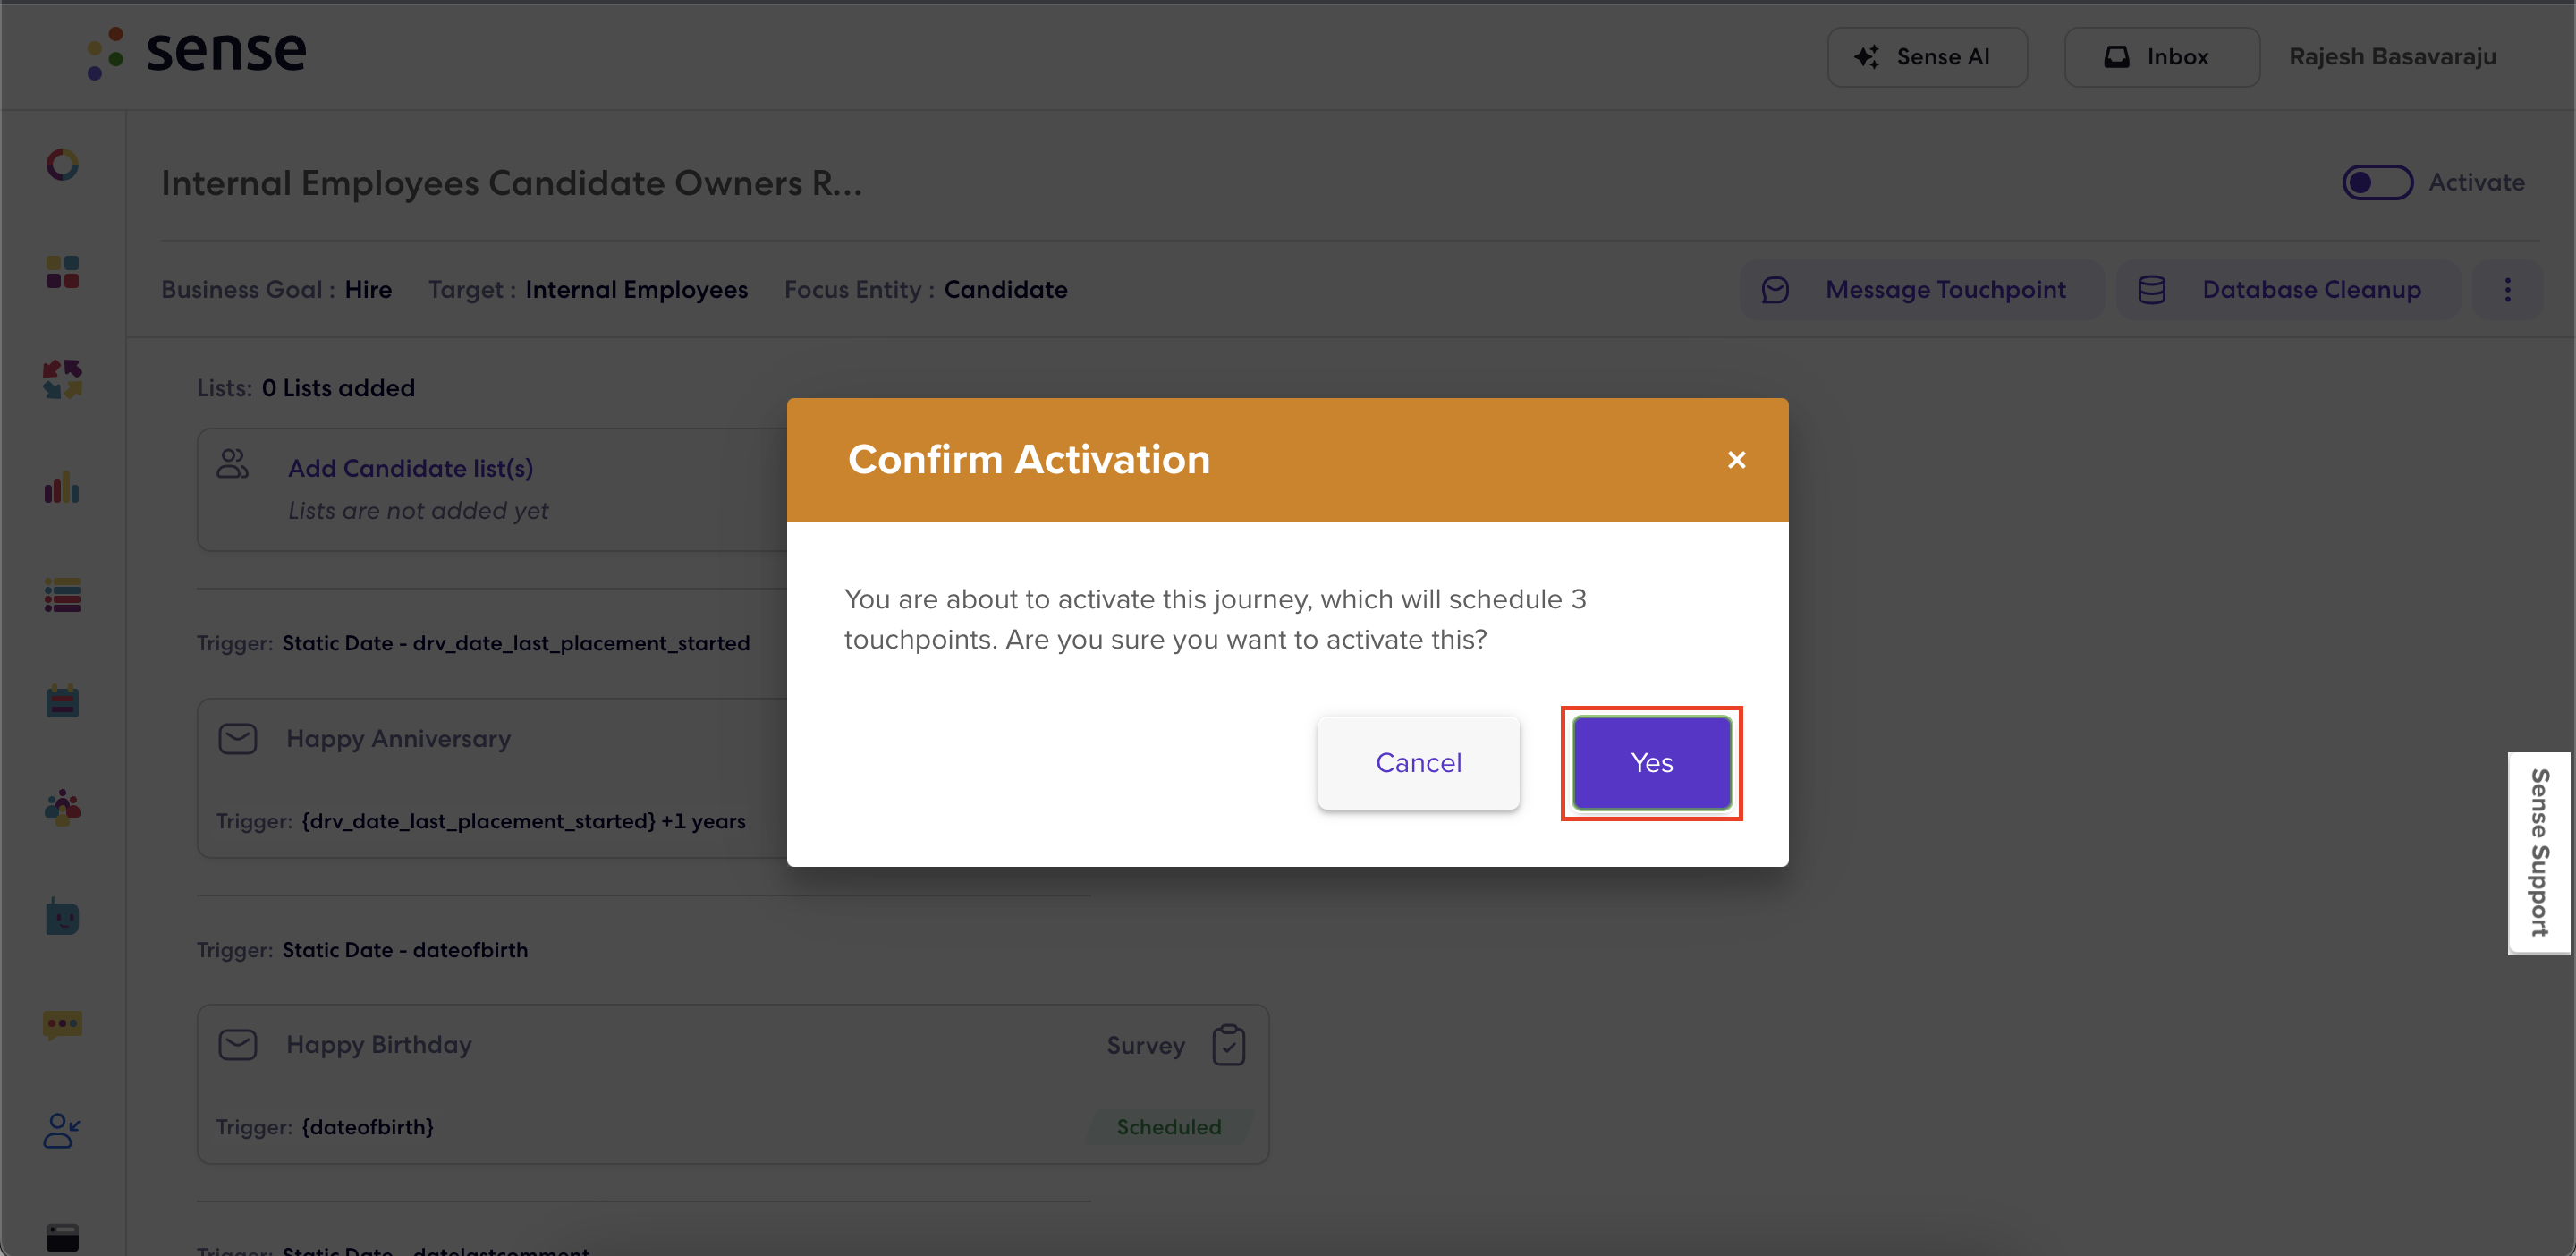The width and height of the screenshot is (2576, 1256).
Task: Click the Scheduled status badge
Action: pos(1168,1127)
